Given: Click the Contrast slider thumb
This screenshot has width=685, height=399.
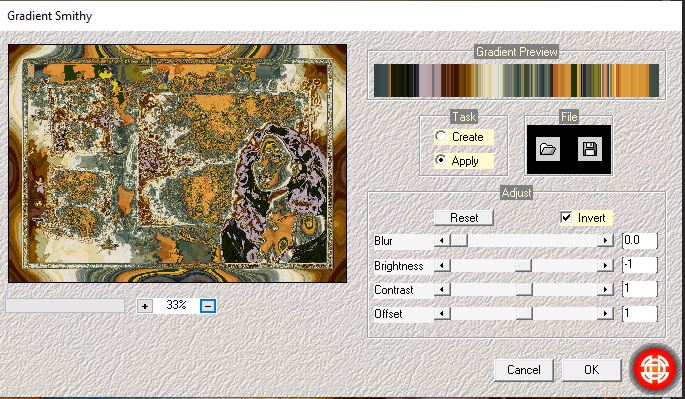Looking at the screenshot, I should point(524,289).
